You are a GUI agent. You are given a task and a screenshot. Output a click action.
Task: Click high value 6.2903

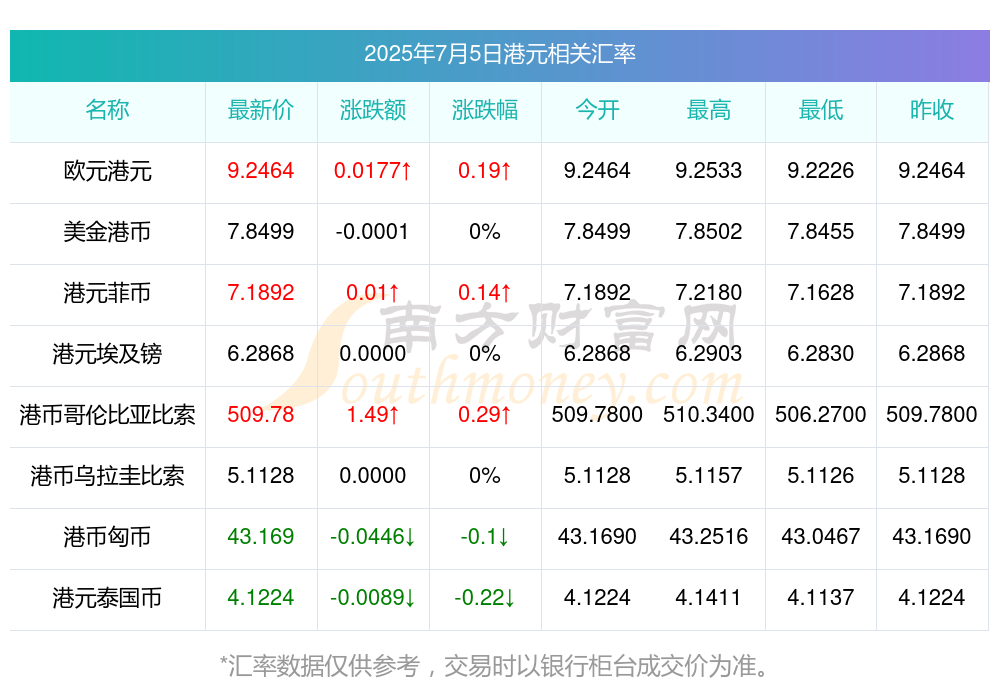(709, 353)
